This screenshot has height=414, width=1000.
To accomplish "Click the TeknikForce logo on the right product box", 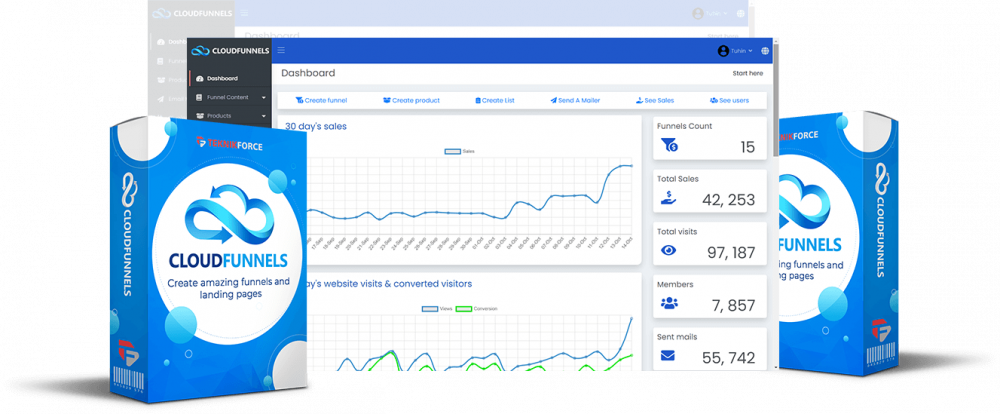I will tap(797, 136).
